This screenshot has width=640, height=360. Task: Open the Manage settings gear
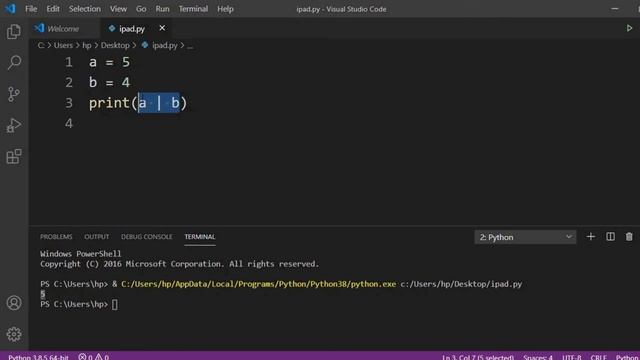tap(14, 334)
